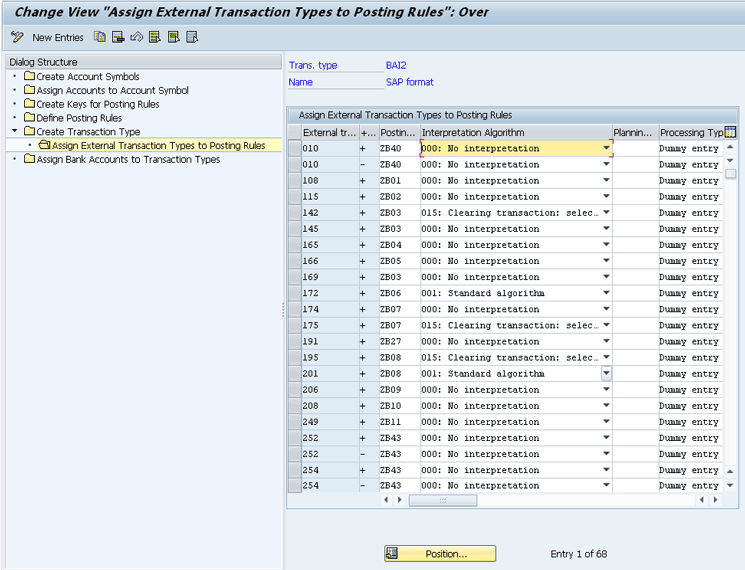Click the Delete entry toolbar icon
This screenshot has height=570, width=745.
coord(118,37)
